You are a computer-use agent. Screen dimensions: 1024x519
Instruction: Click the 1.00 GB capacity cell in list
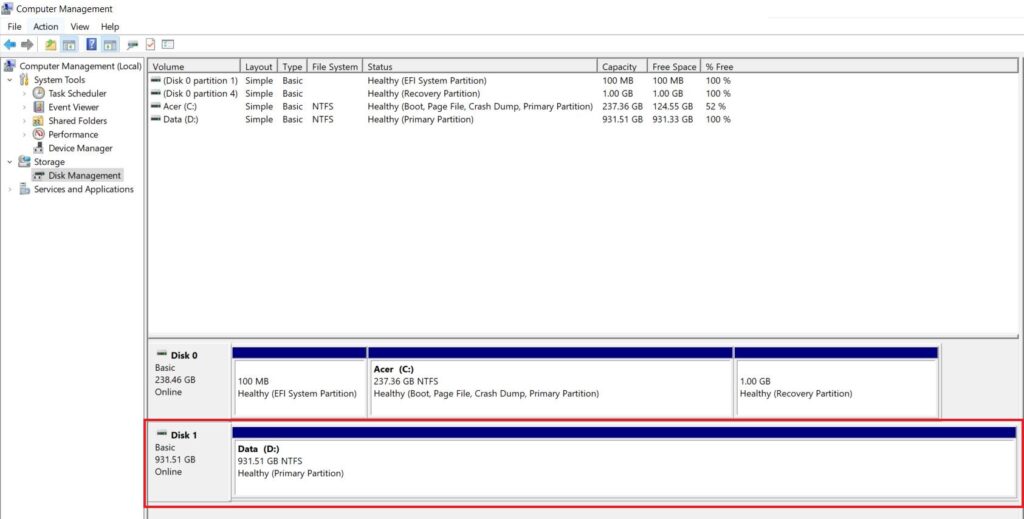(617, 93)
